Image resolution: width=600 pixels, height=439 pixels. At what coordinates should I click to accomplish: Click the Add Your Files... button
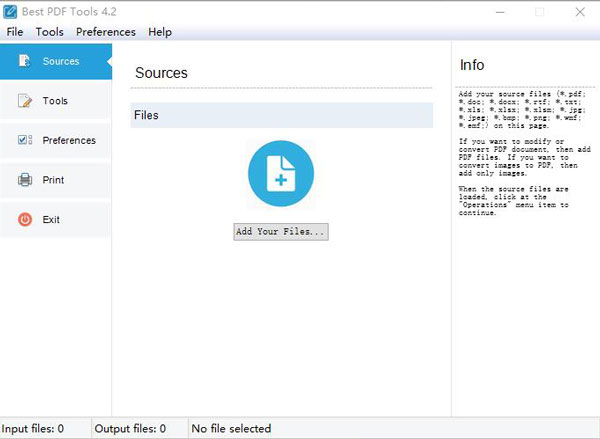click(x=281, y=232)
